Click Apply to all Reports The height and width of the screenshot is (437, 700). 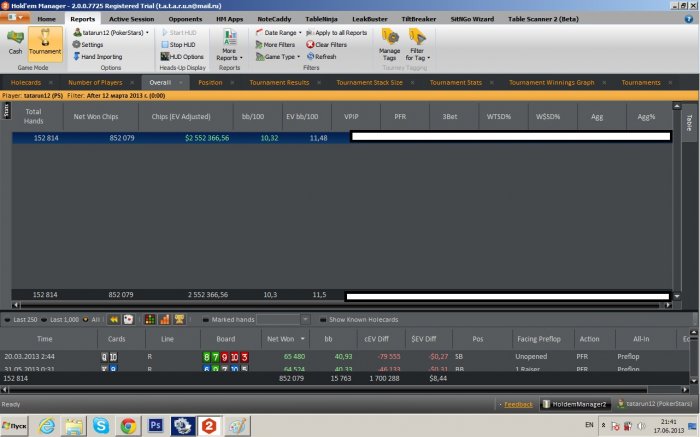click(x=337, y=33)
